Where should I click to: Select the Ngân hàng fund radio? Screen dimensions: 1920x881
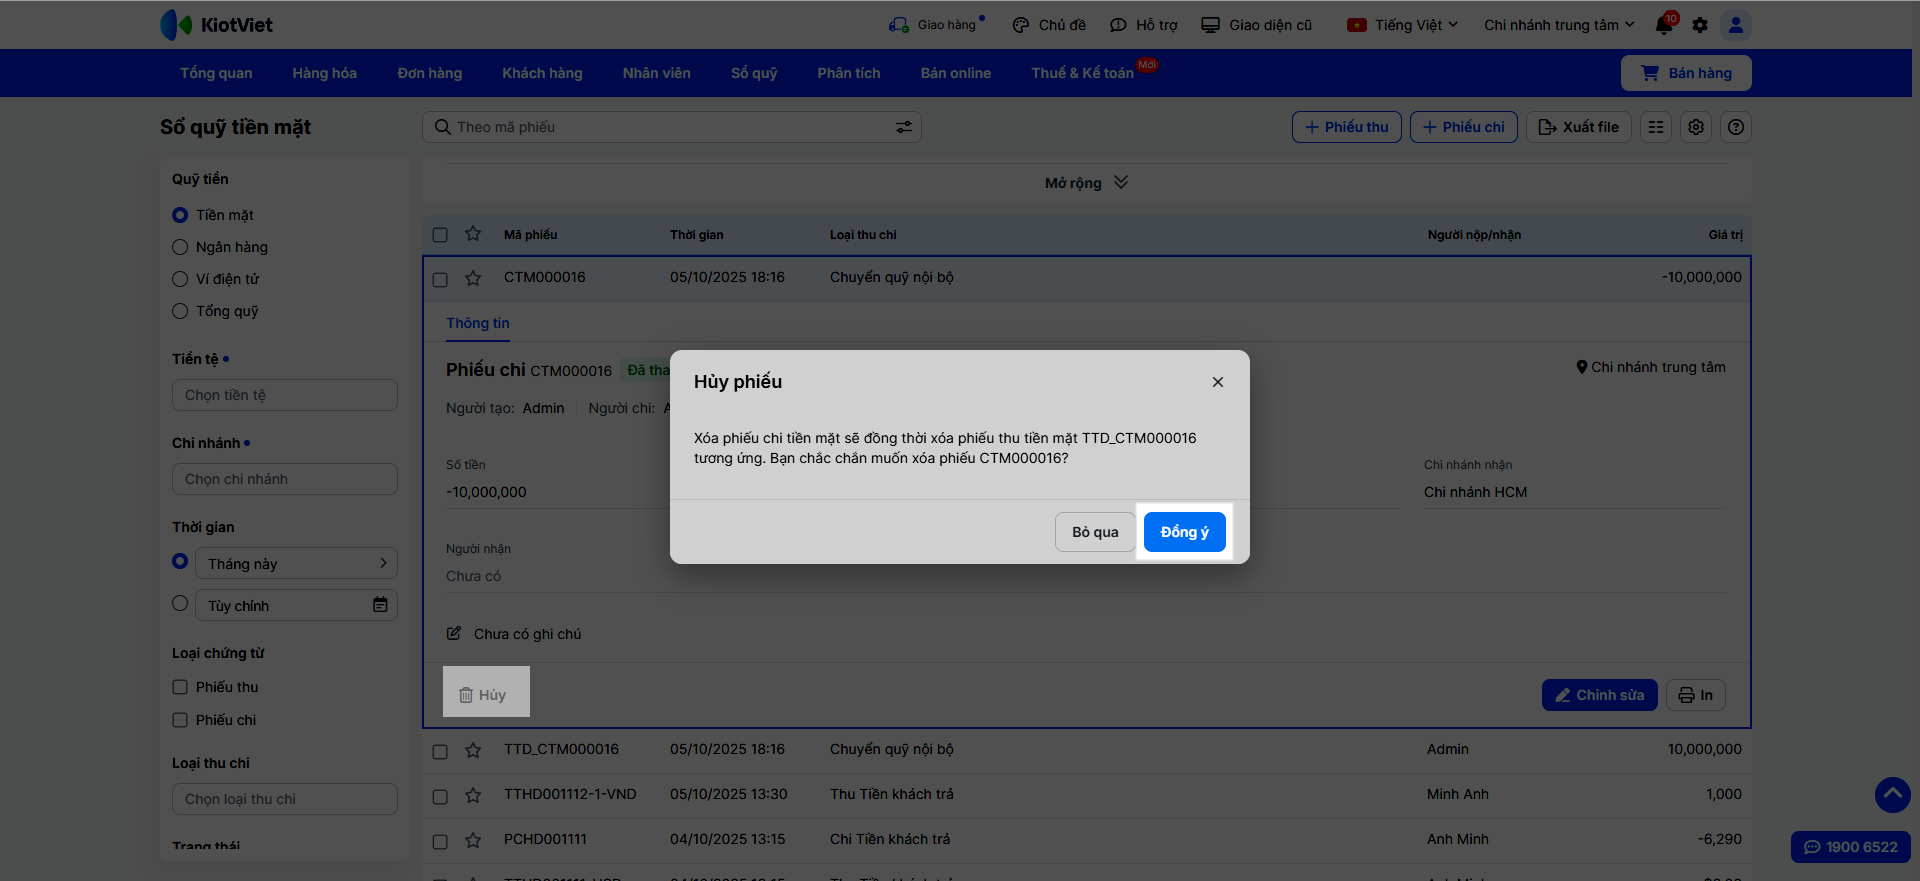(x=180, y=247)
